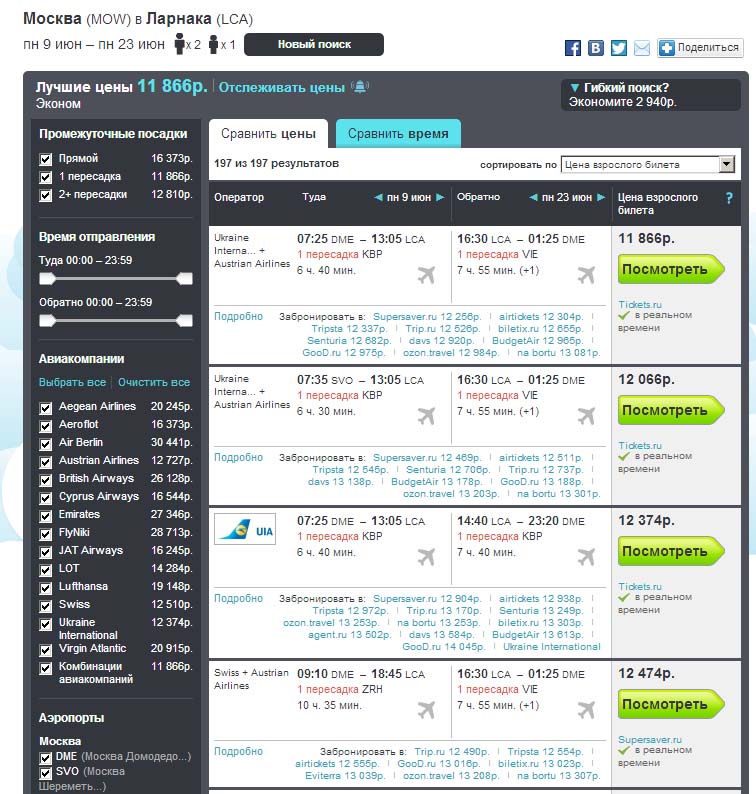Share on Facebook icon
This screenshot has width=756, height=794.
click(x=573, y=48)
